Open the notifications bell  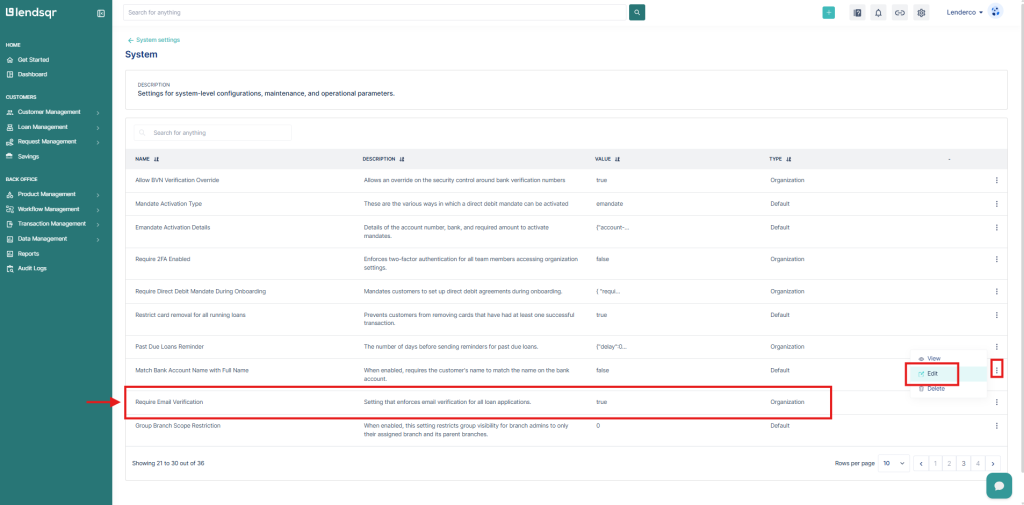coord(878,13)
